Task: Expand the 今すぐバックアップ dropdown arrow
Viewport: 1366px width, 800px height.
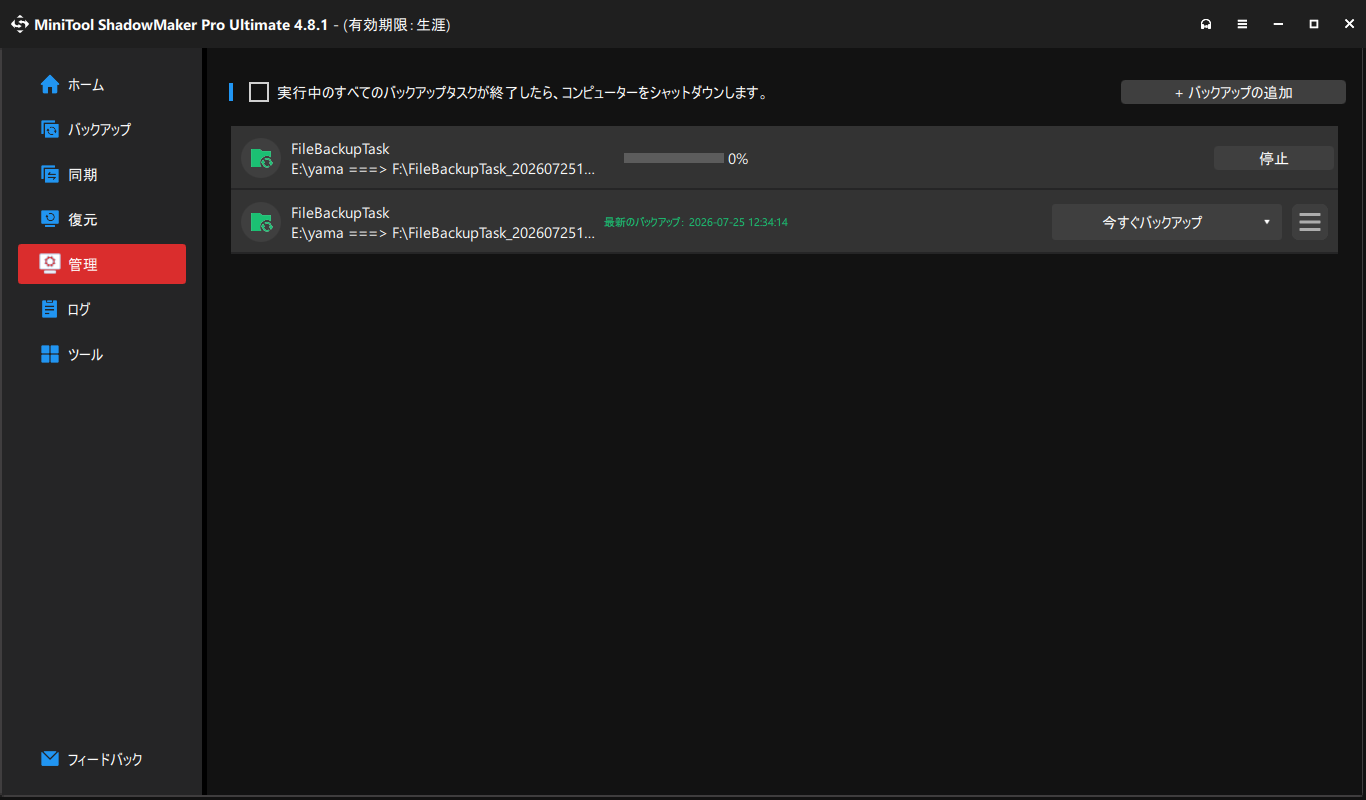Action: click(x=1267, y=222)
